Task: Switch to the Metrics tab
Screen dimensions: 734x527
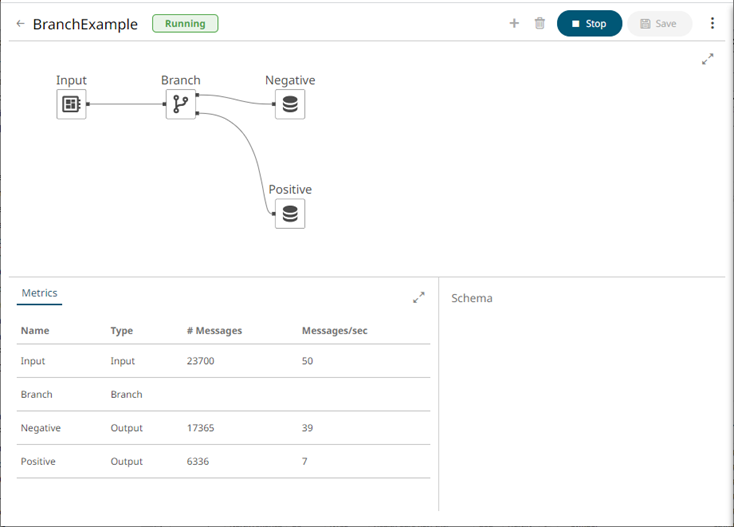Action: 40,293
